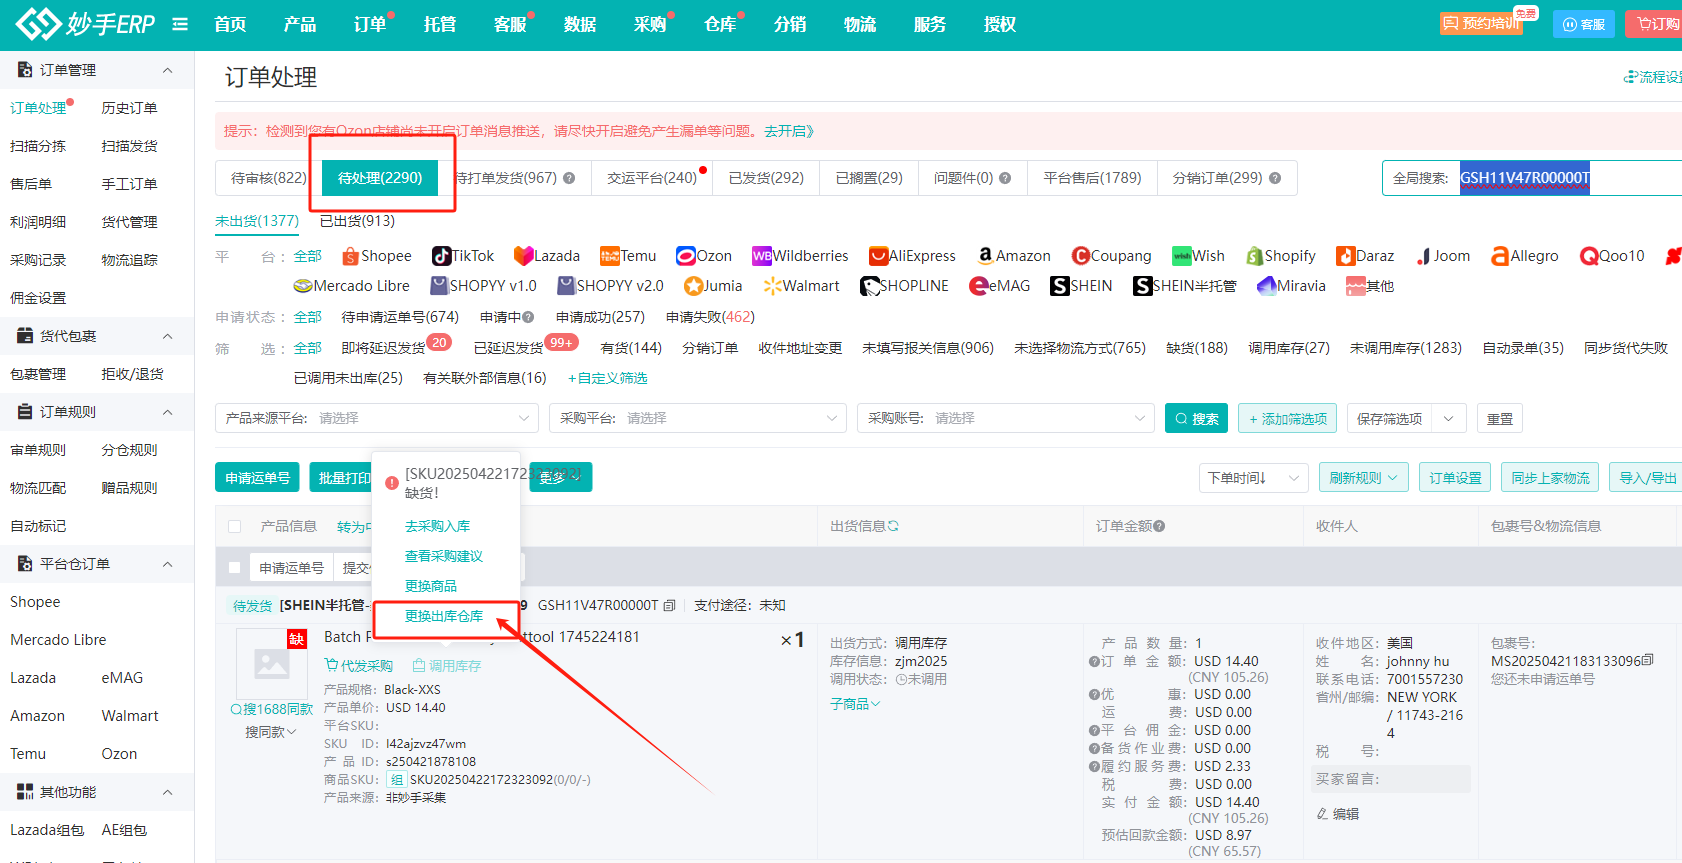Filter by Shopee platform icon
Viewport: 1682px width, 863px height.
tap(350, 256)
